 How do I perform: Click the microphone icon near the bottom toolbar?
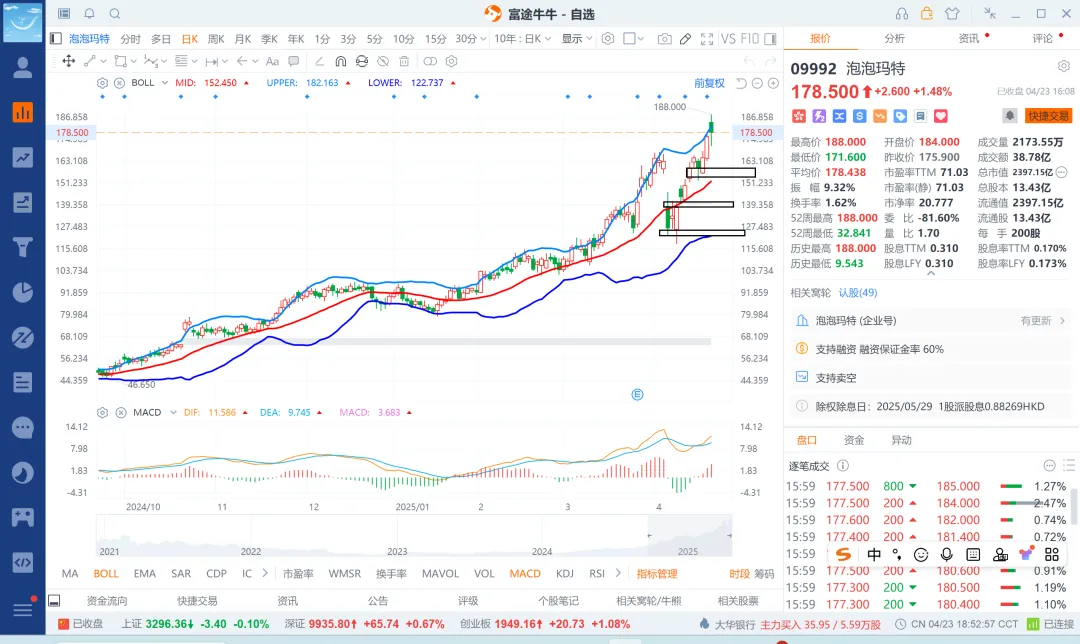[948, 556]
